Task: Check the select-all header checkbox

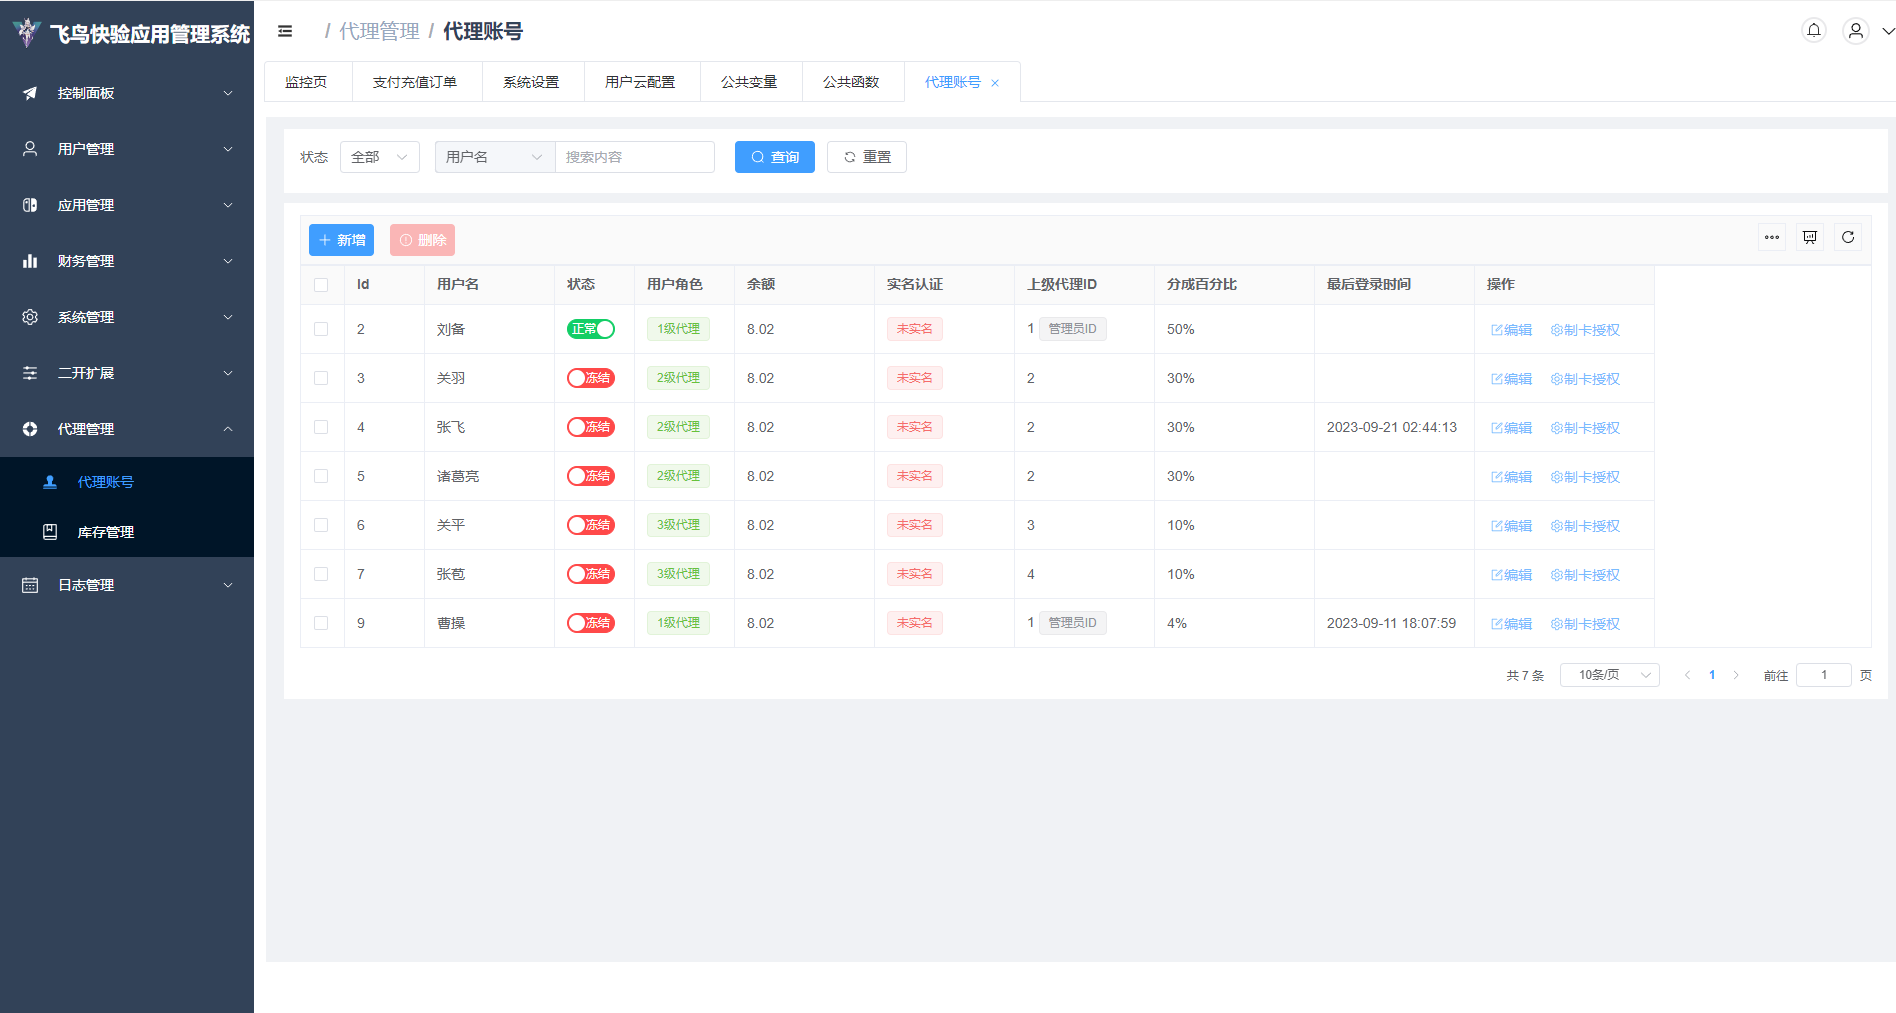Action: (321, 285)
